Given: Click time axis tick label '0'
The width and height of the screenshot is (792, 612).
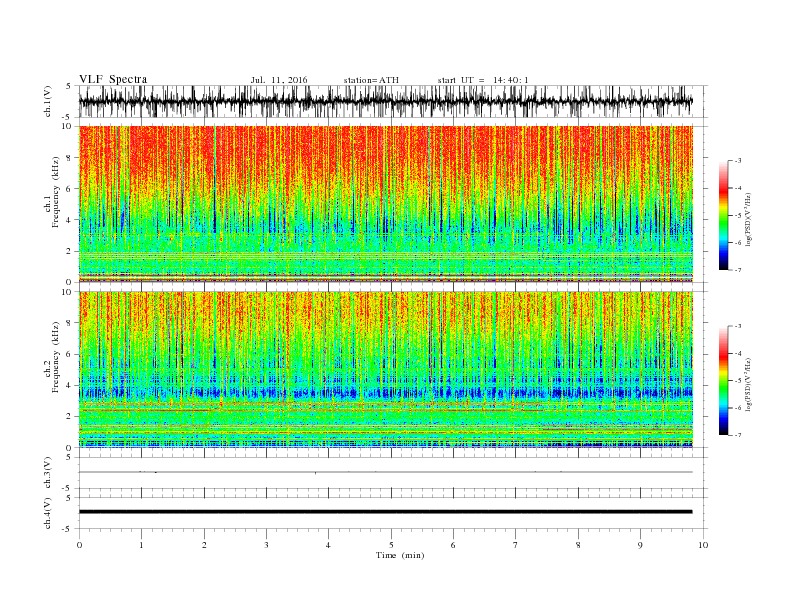Looking at the screenshot, I should pyautogui.click(x=79, y=545).
